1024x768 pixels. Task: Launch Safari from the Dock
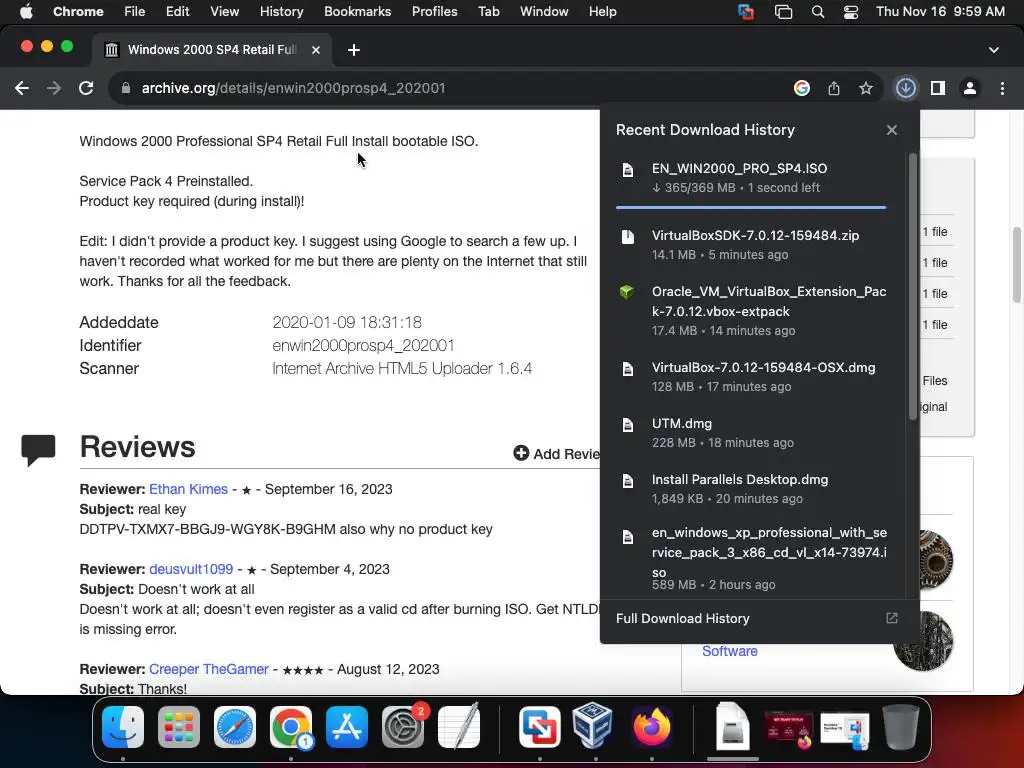tap(235, 727)
